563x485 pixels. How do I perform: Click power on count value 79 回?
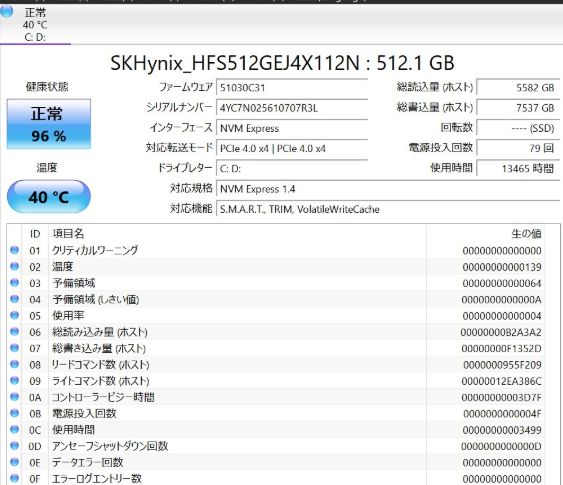point(518,149)
